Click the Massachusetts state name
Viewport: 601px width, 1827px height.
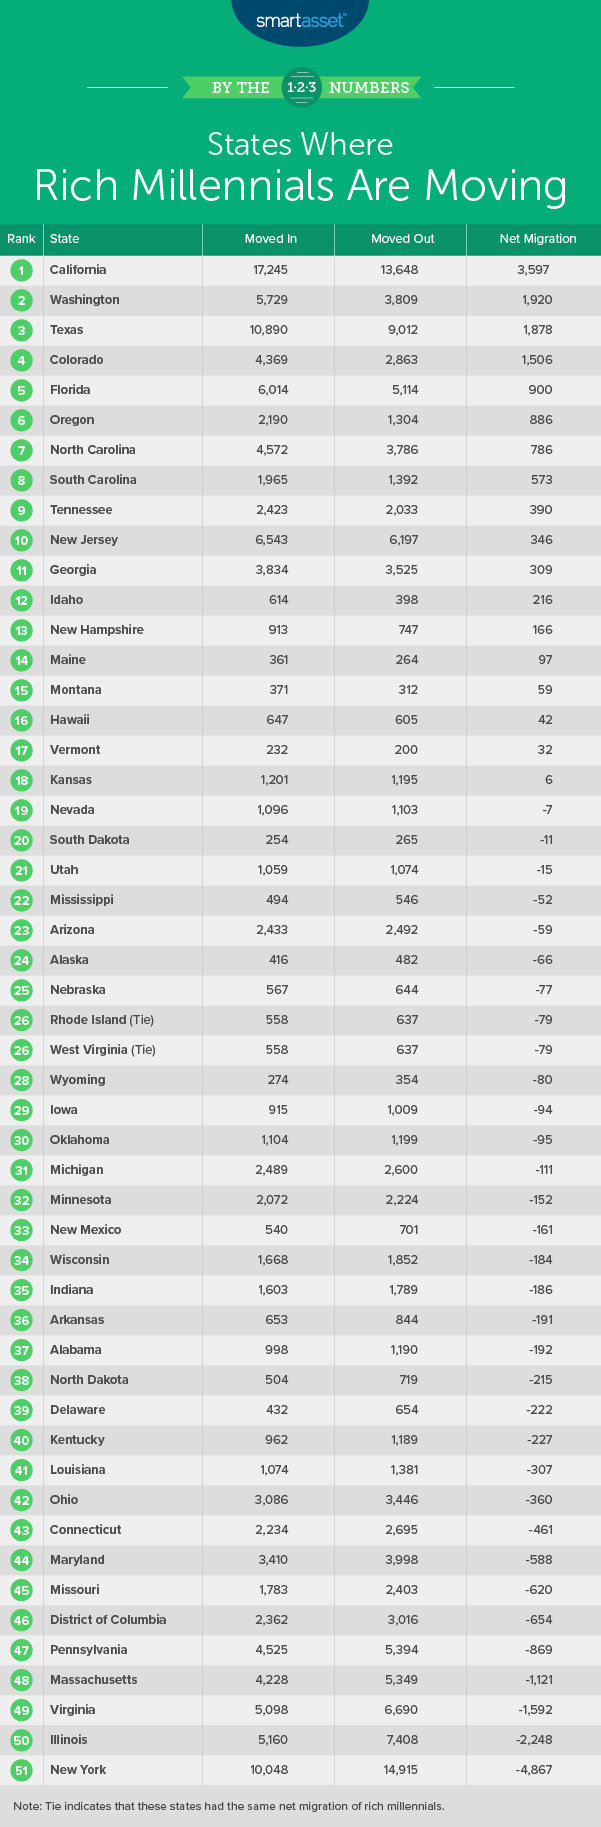coord(94,1680)
